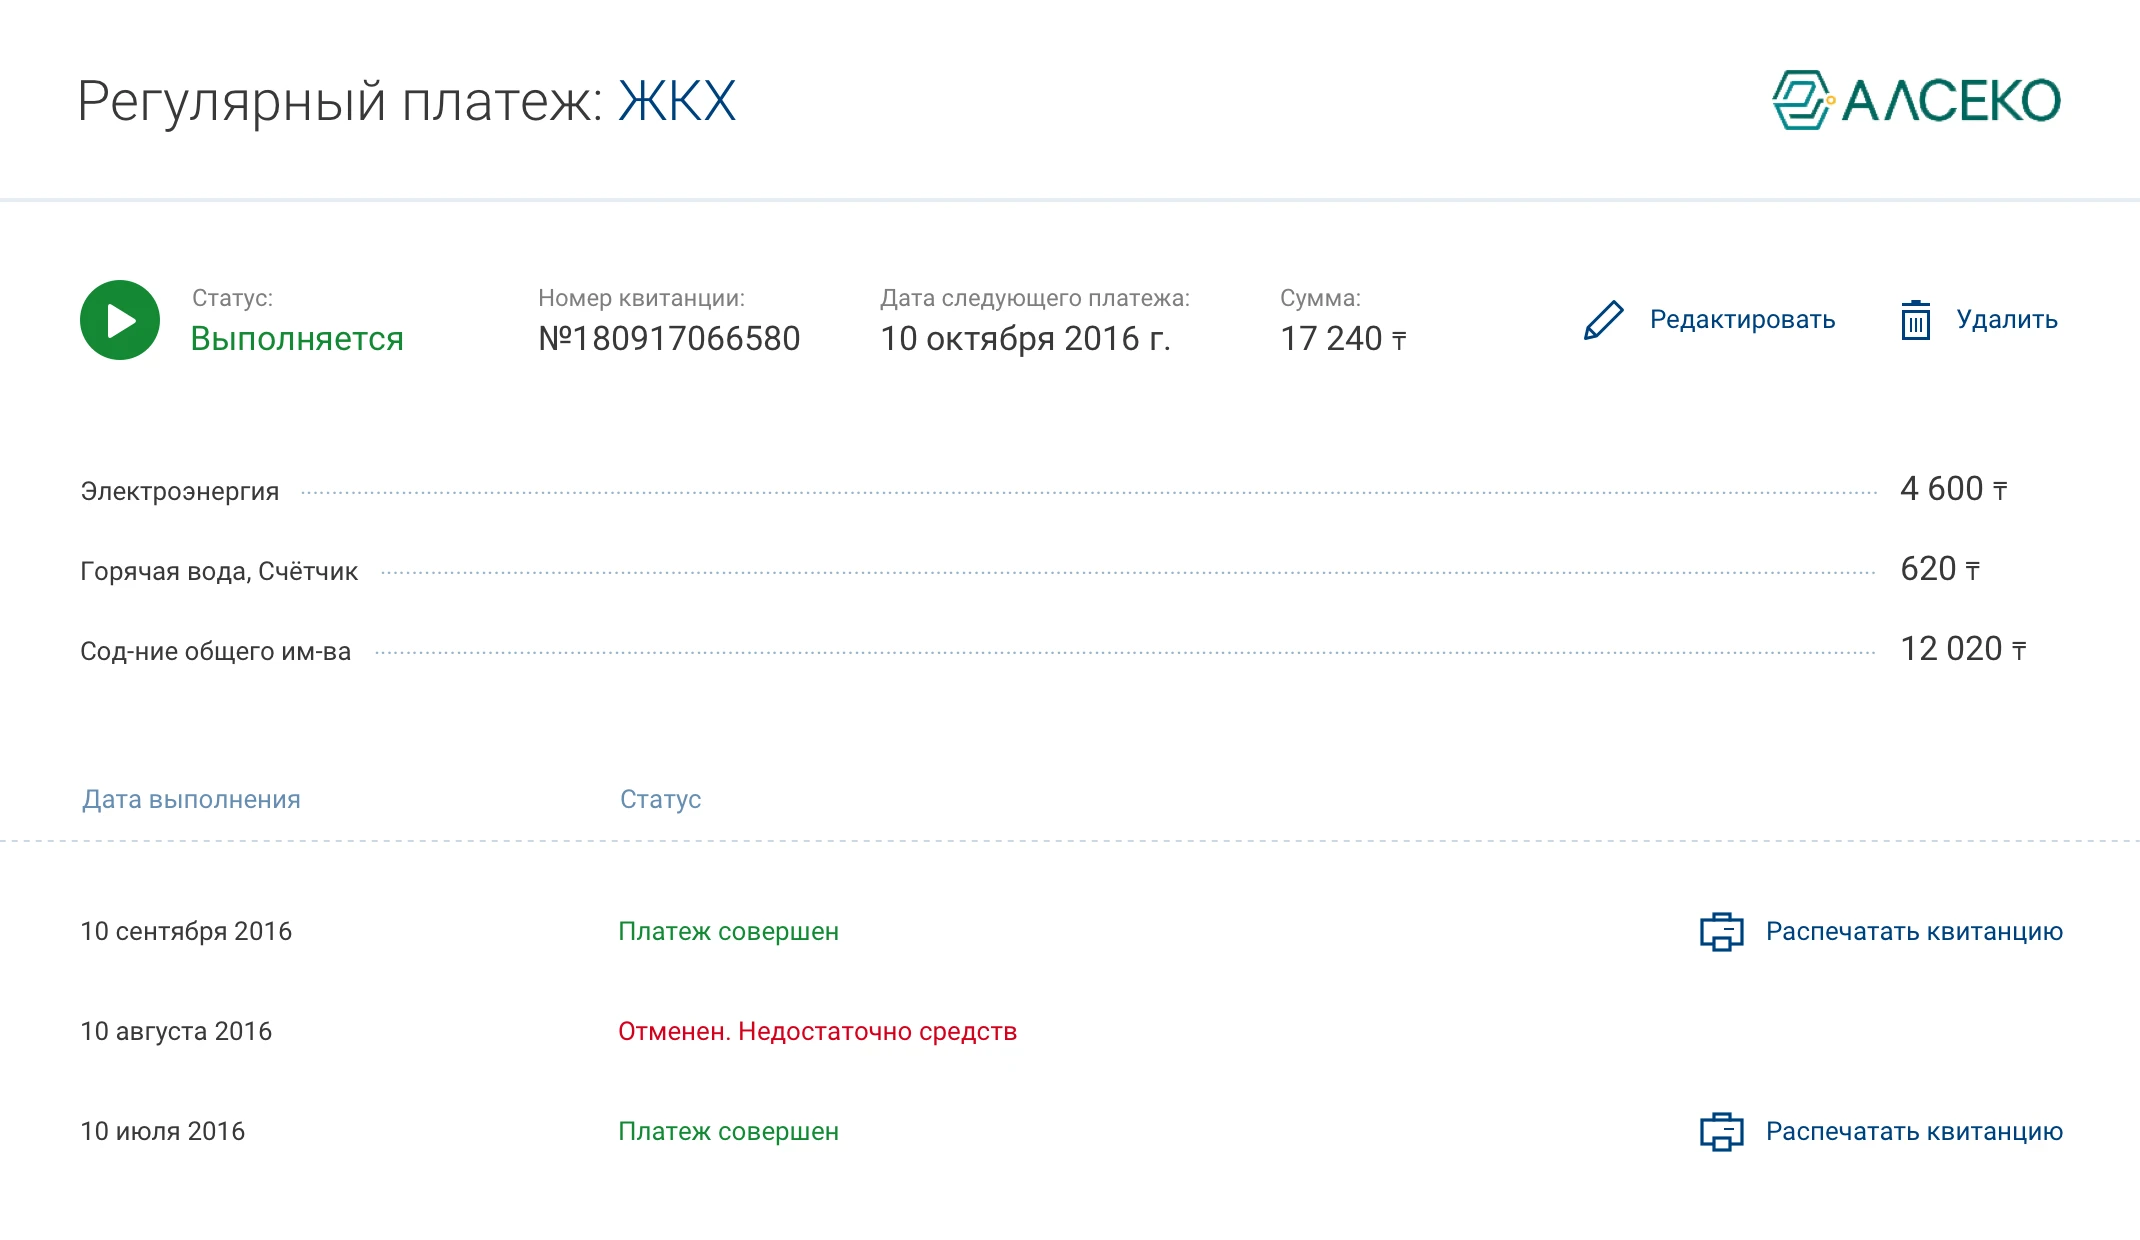Select the Электроэнергия line item
The height and width of the screenshot is (1240, 2140).
[x=180, y=492]
